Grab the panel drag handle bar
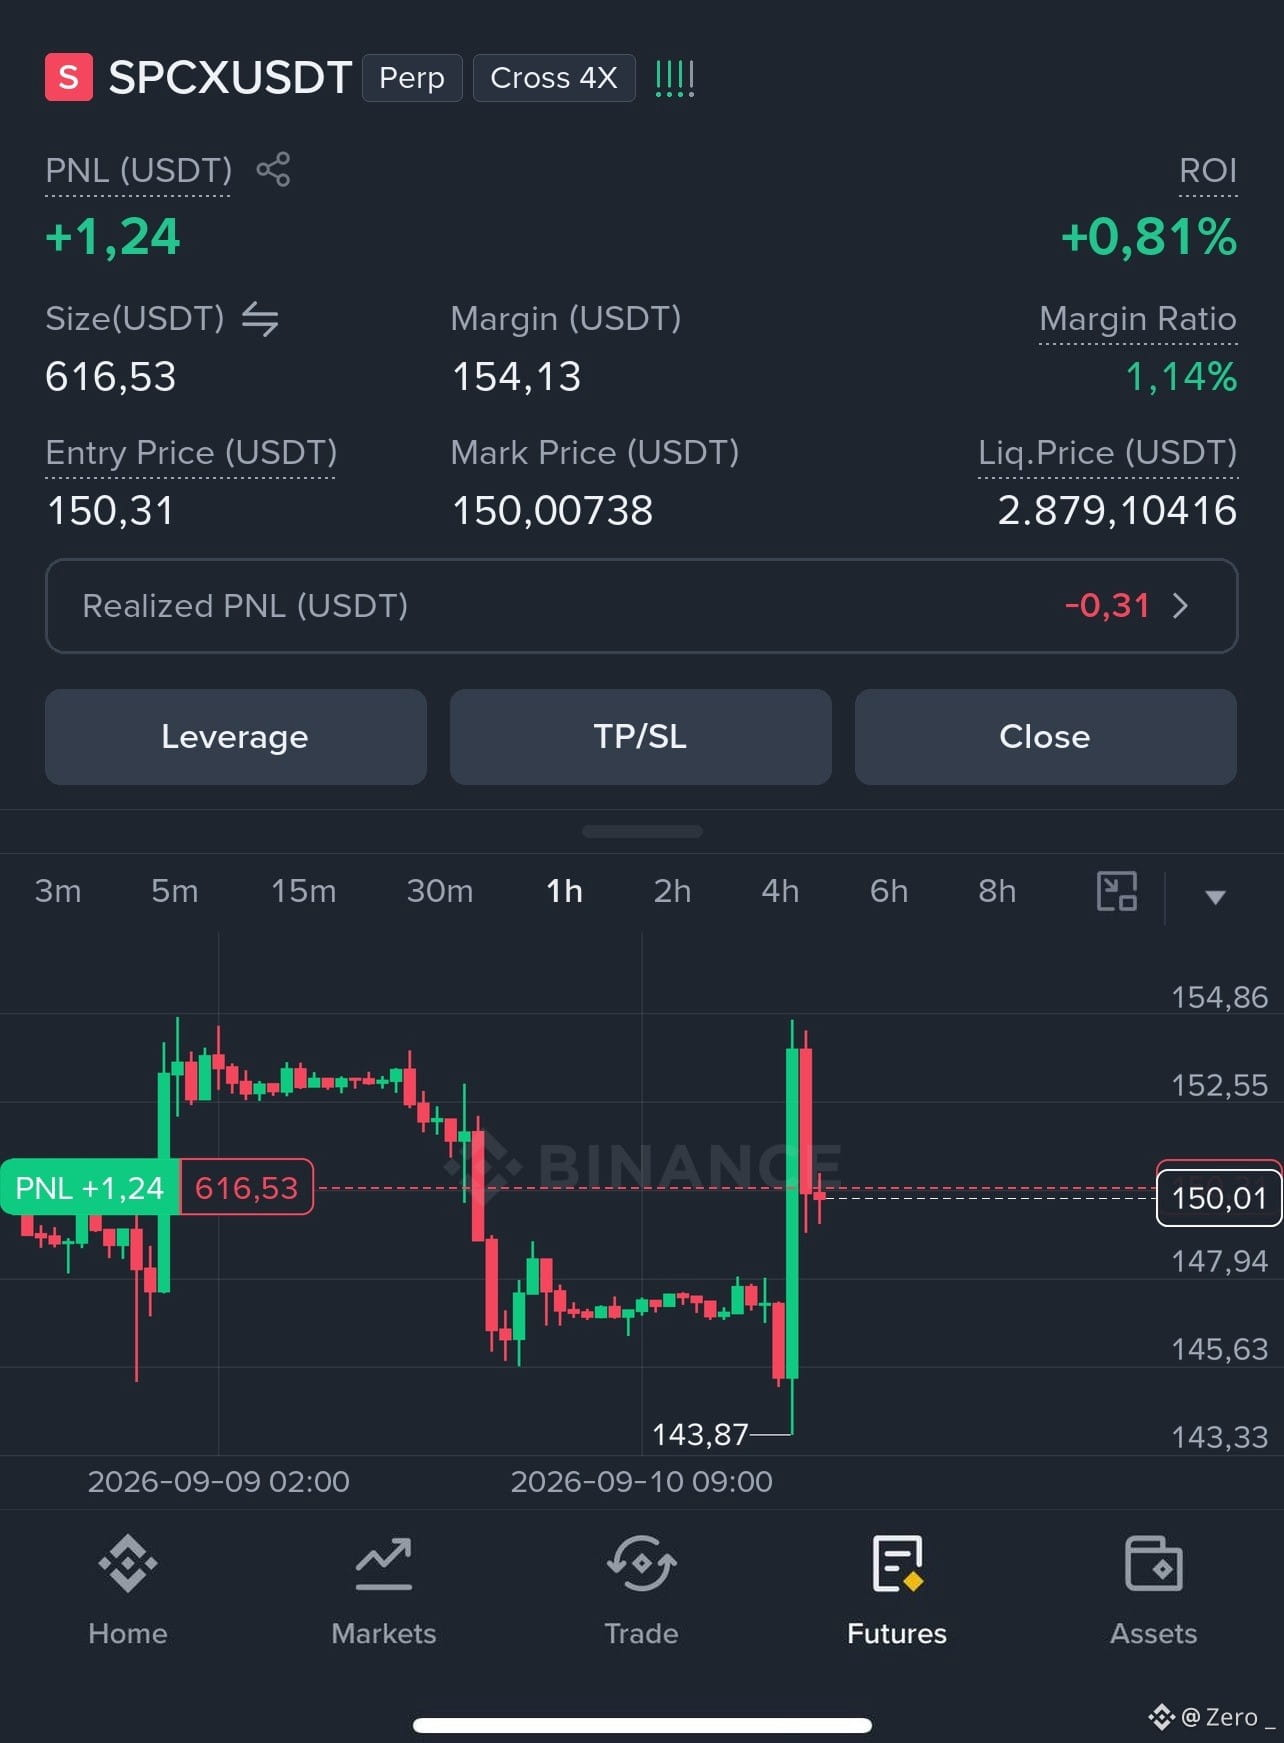The height and width of the screenshot is (1743, 1284). [x=642, y=831]
